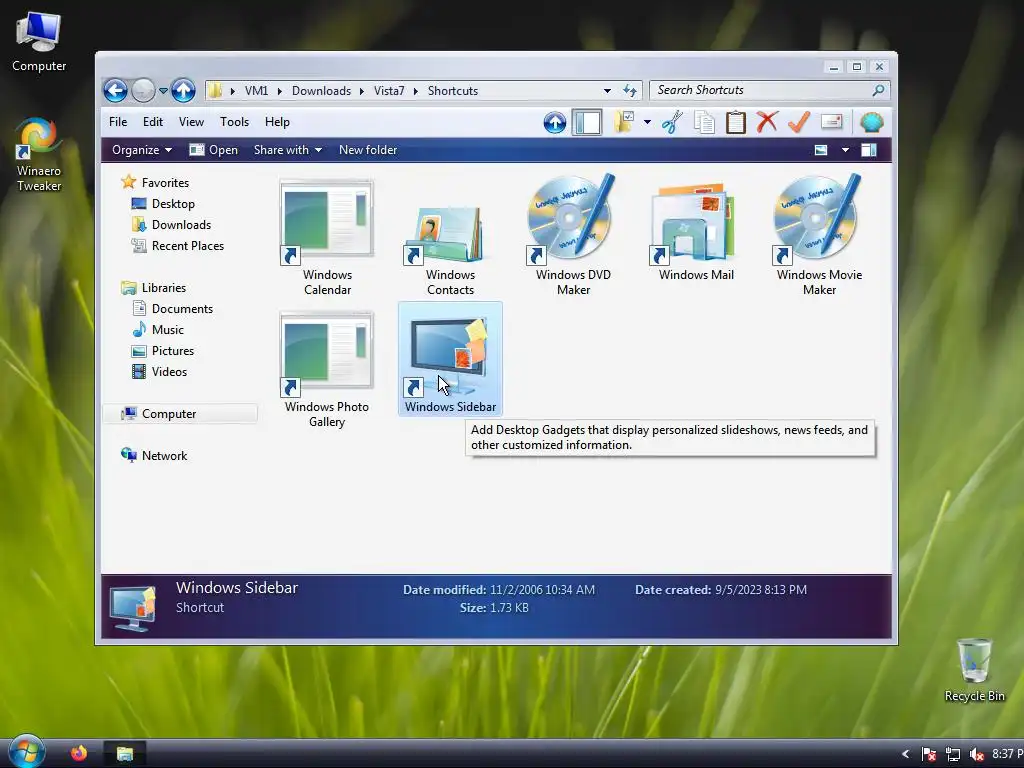
Task: Click the Copy pages icon
Action: point(704,122)
